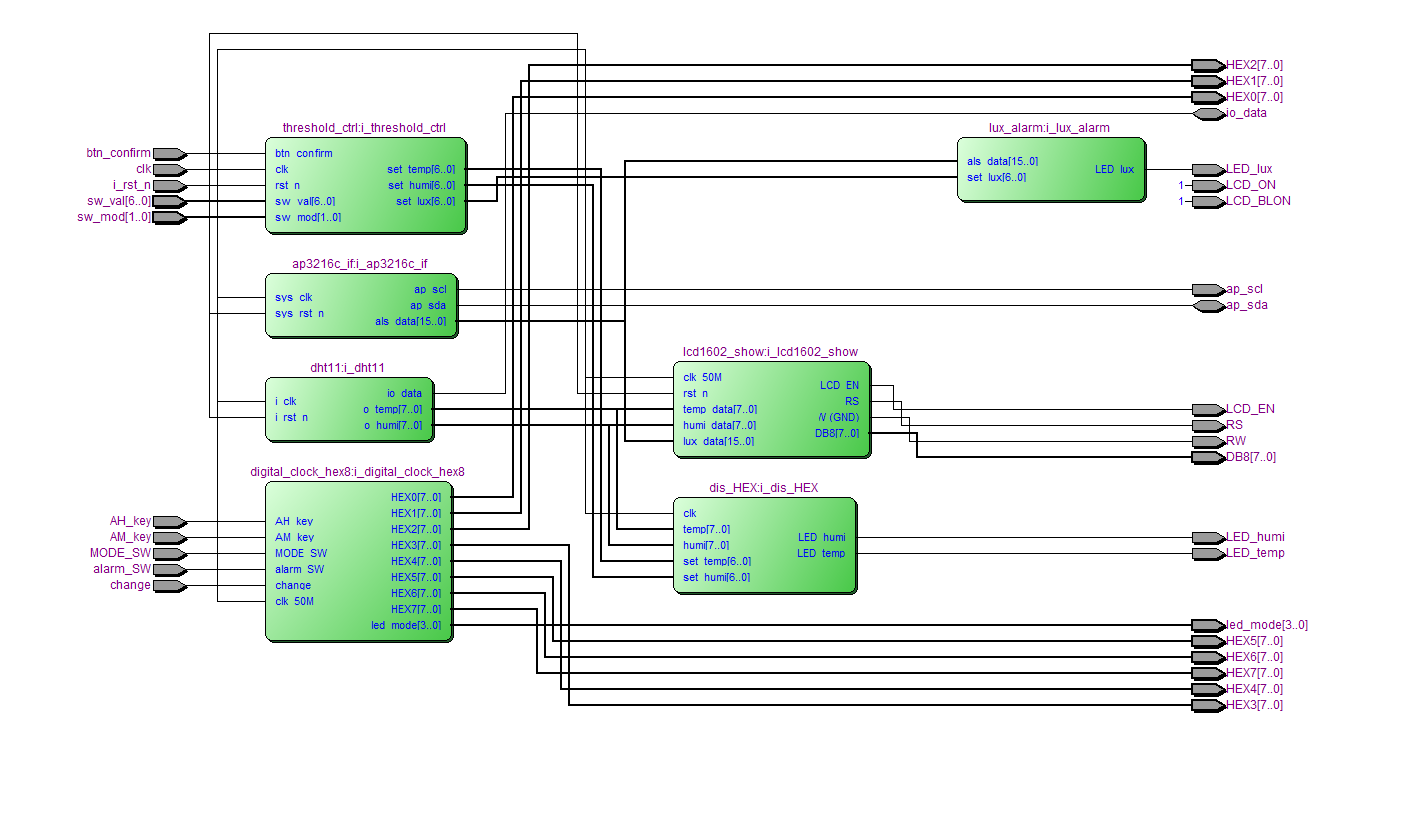
Task: Select the sw_mod[1..0] input pin symbol
Action: (x=169, y=218)
